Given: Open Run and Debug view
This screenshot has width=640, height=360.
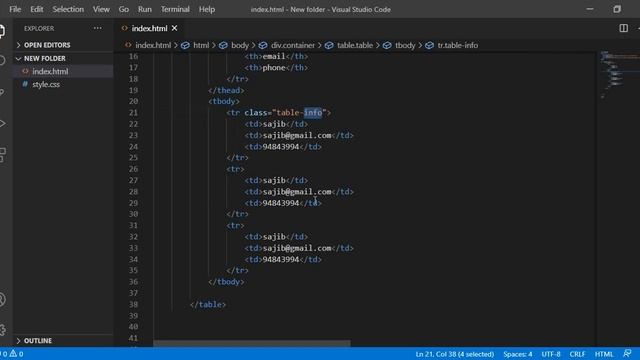Looking at the screenshot, I should 2,123.
